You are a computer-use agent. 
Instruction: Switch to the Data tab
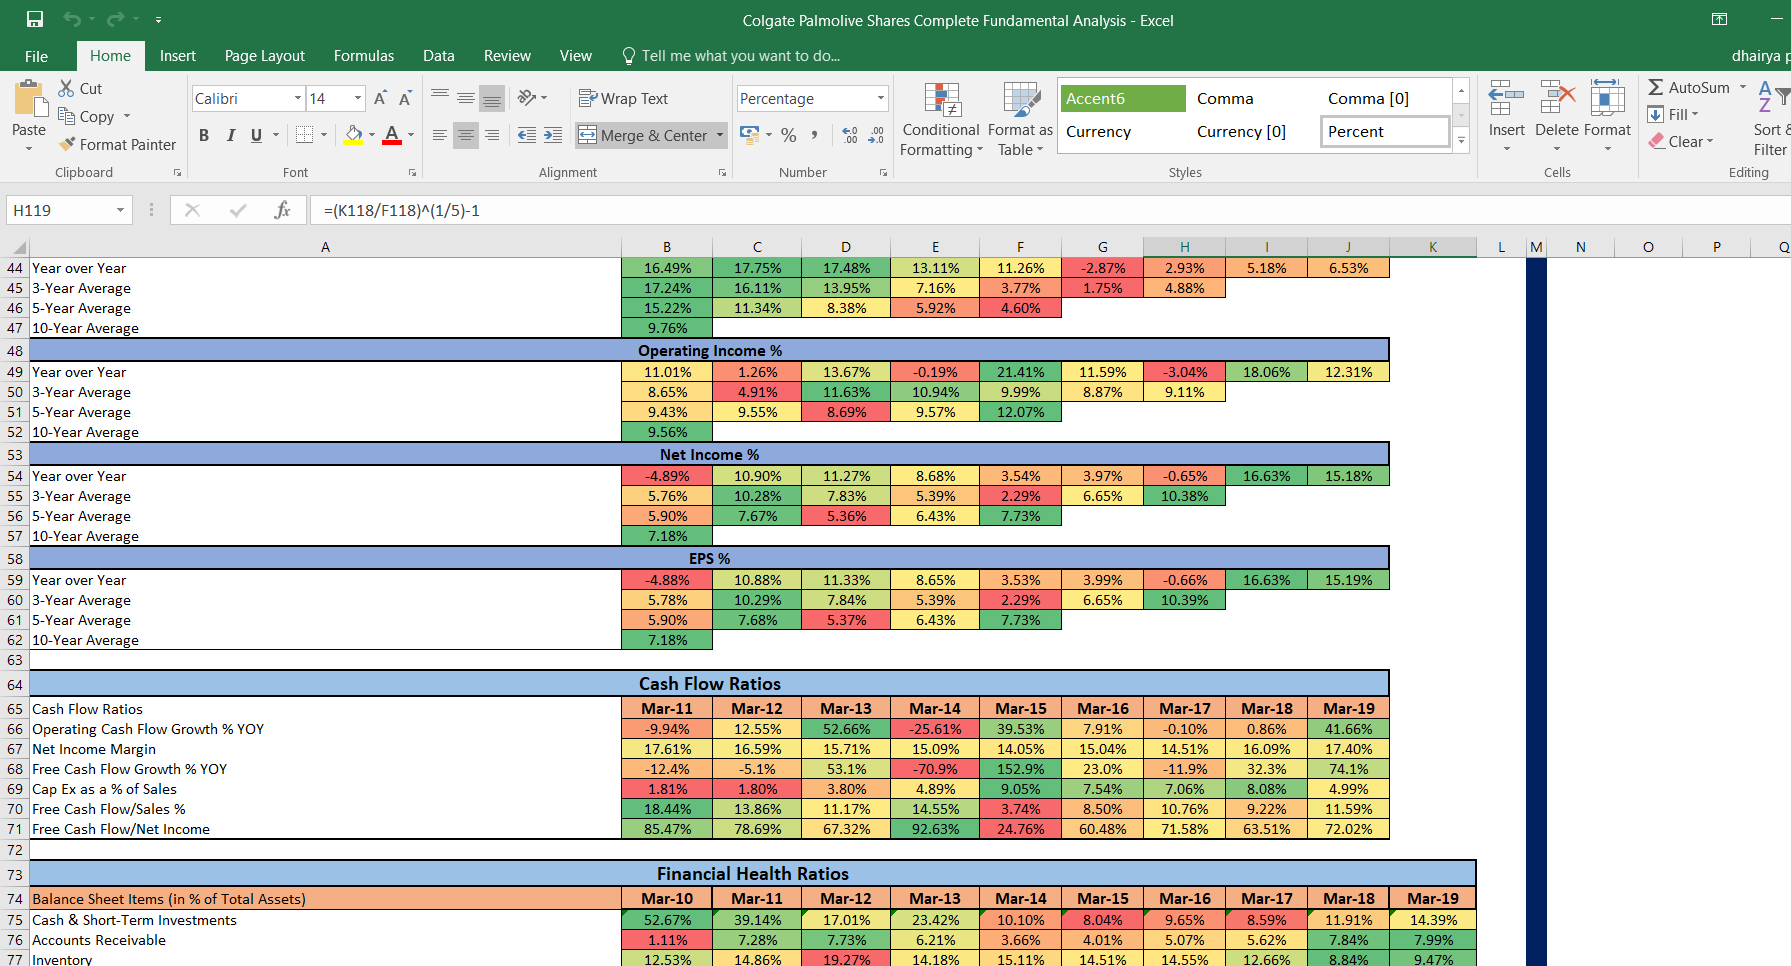click(x=439, y=56)
